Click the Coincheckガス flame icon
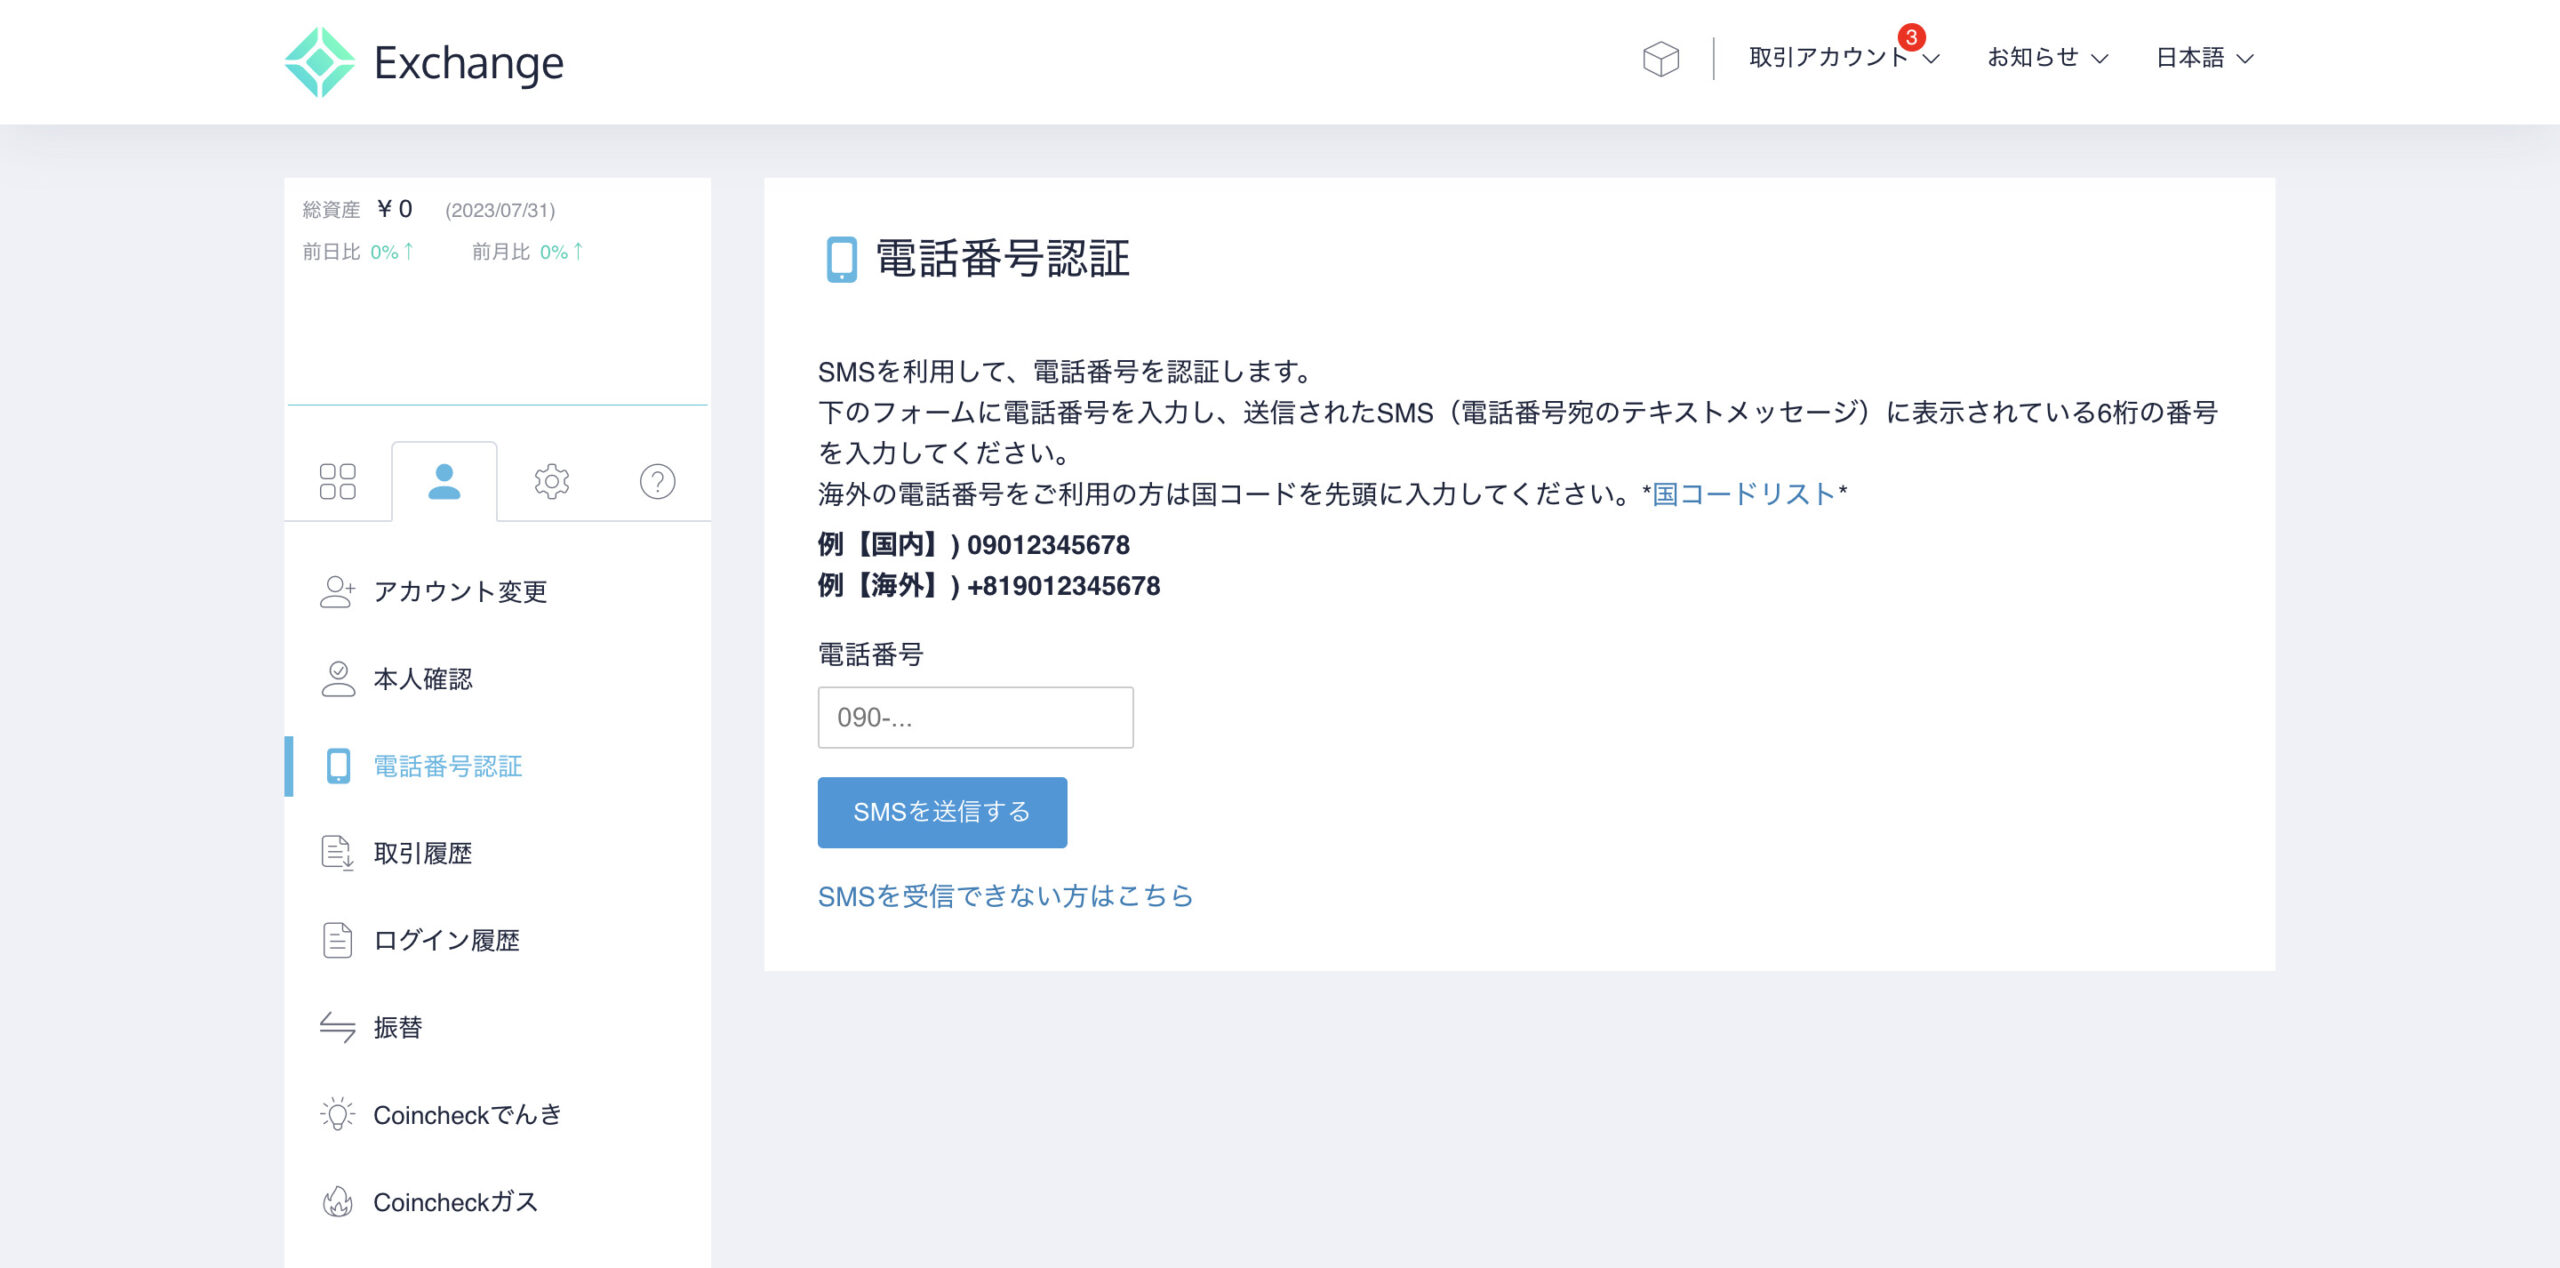The height and width of the screenshot is (1268, 2560). click(337, 1201)
